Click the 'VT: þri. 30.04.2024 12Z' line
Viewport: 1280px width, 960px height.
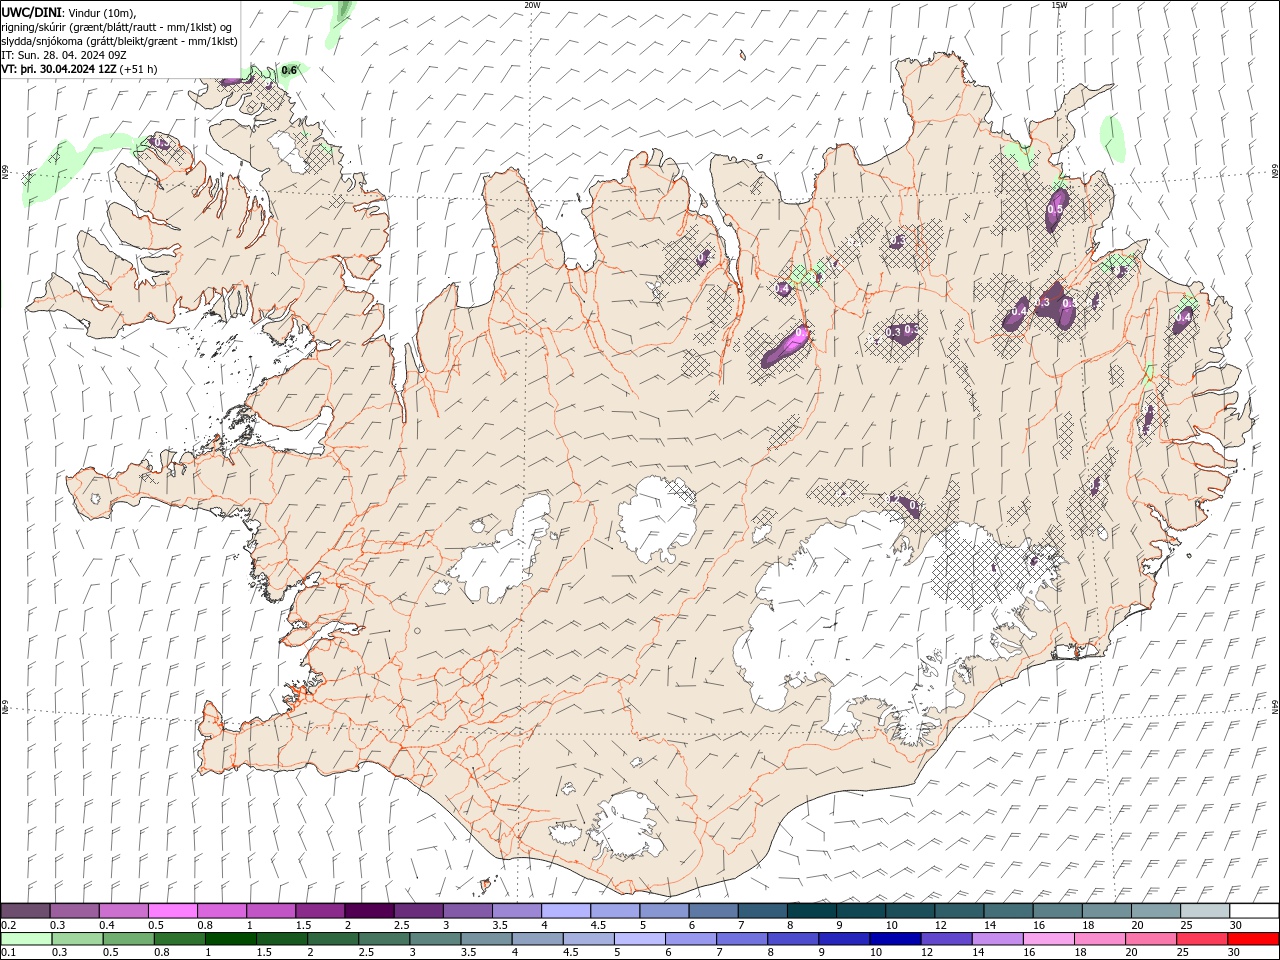[58, 69]
